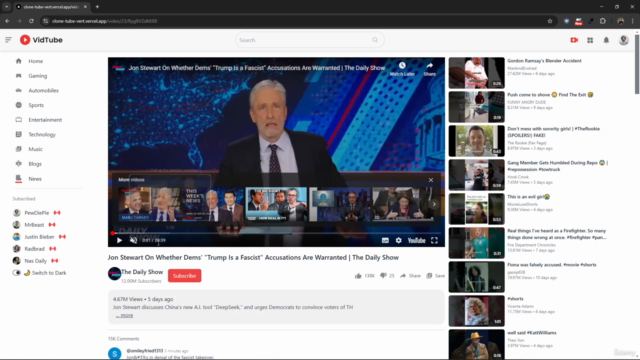This screenshot has width=640, height=360.
Task: Open This is an evil girl video
Action: coord(476,209)
